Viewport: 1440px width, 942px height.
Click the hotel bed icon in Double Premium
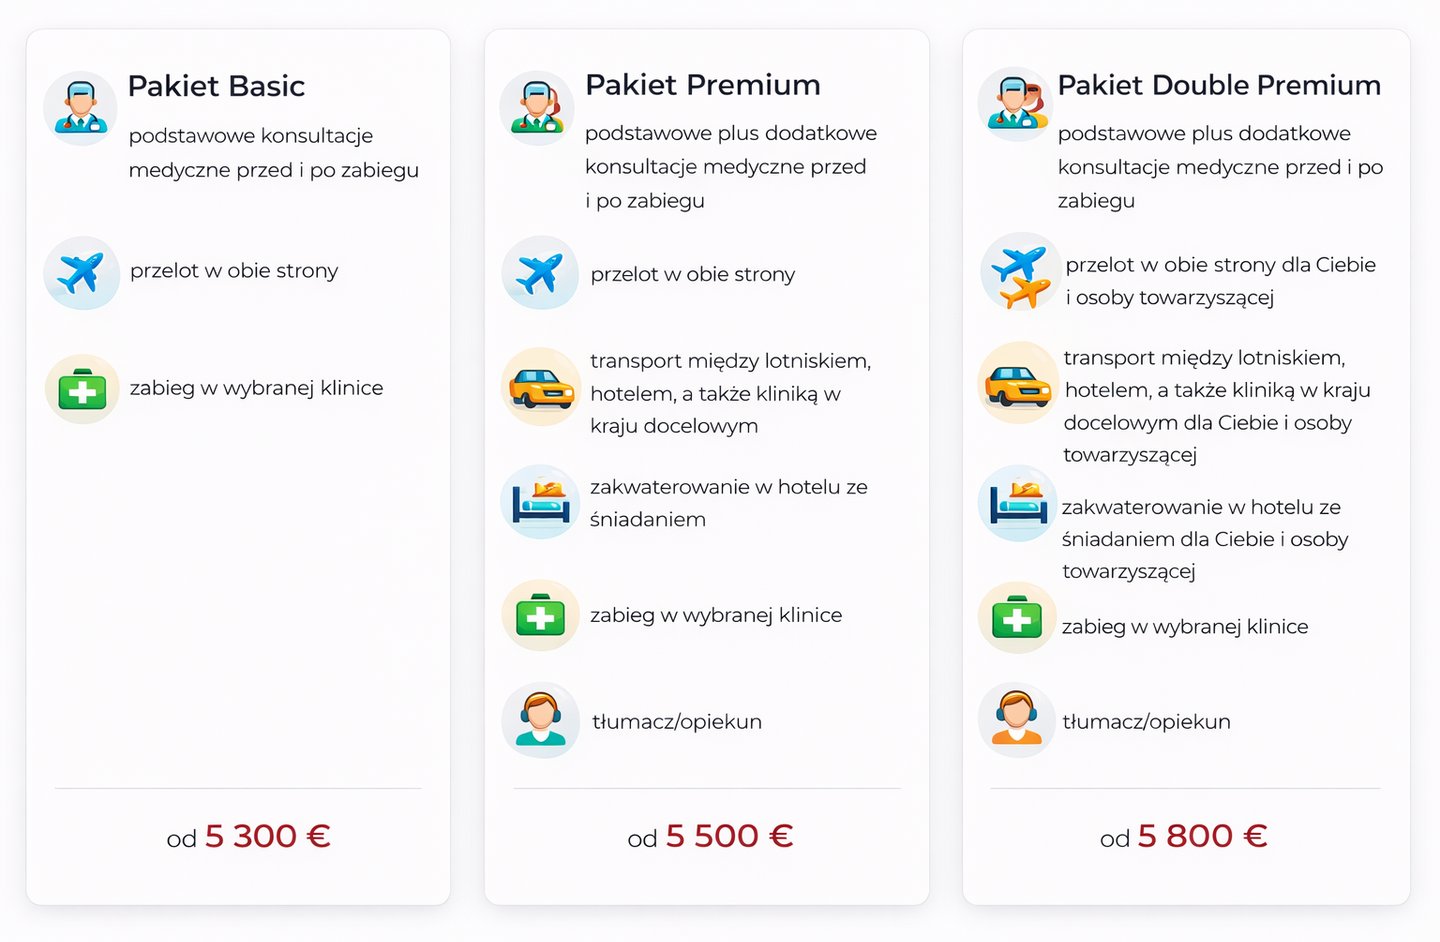(x=1017, y=504)
